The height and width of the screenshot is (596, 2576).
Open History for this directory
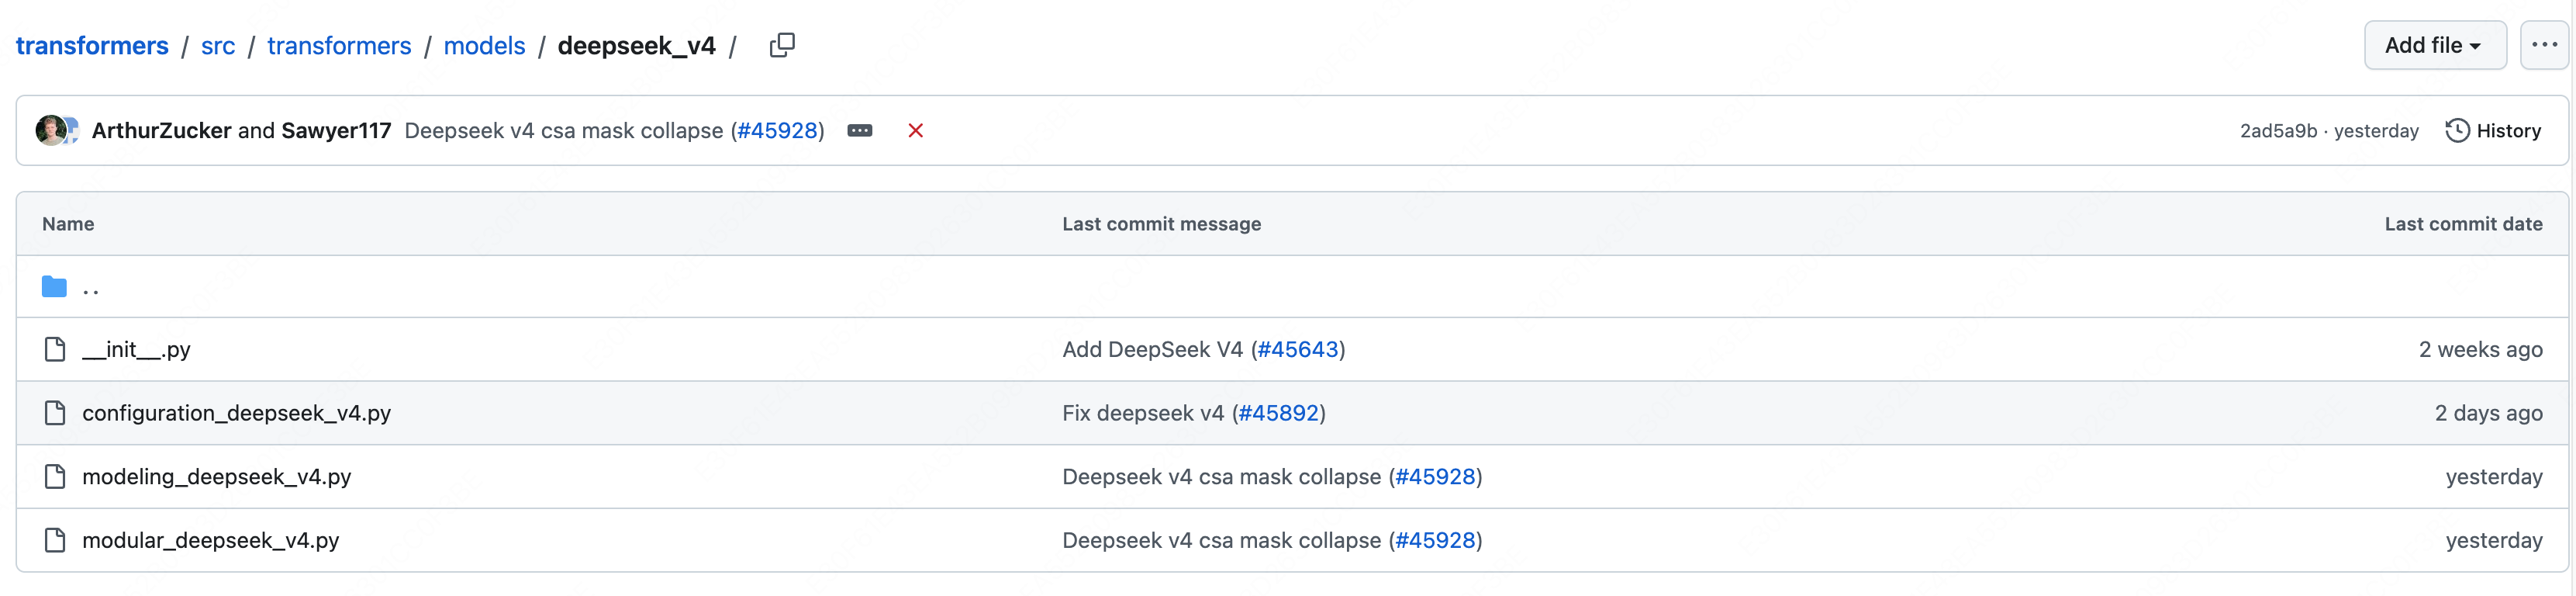2493,131
